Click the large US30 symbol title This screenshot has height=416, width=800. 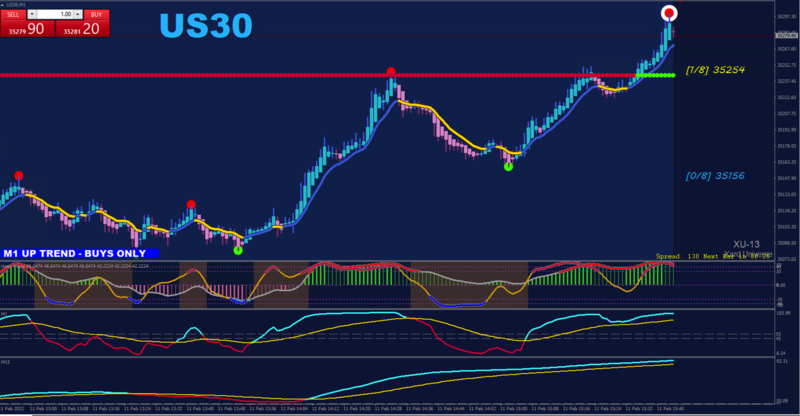point(206,26)
